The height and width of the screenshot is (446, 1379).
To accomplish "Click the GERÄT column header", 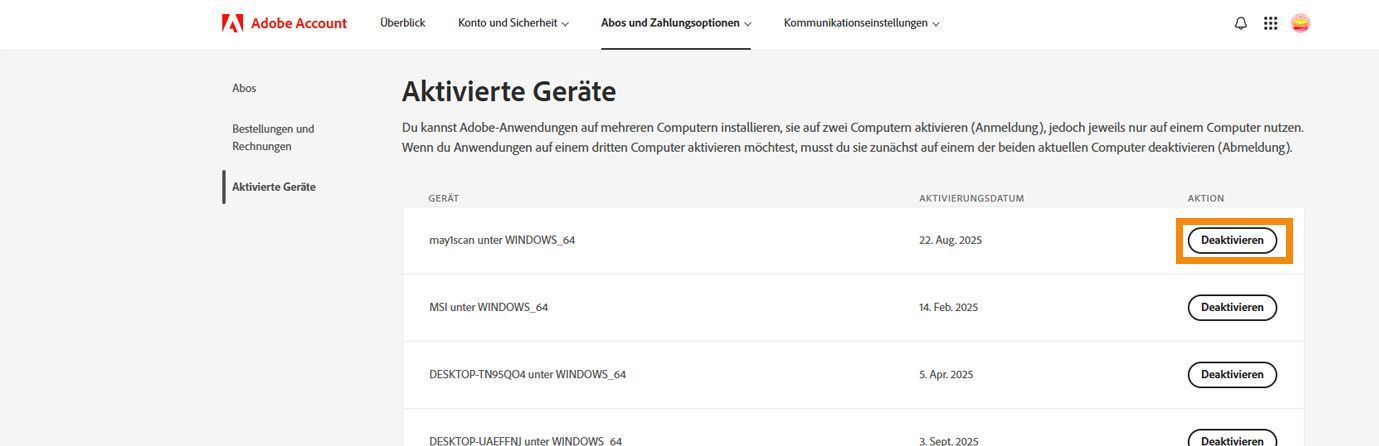I will click(443, 199).
